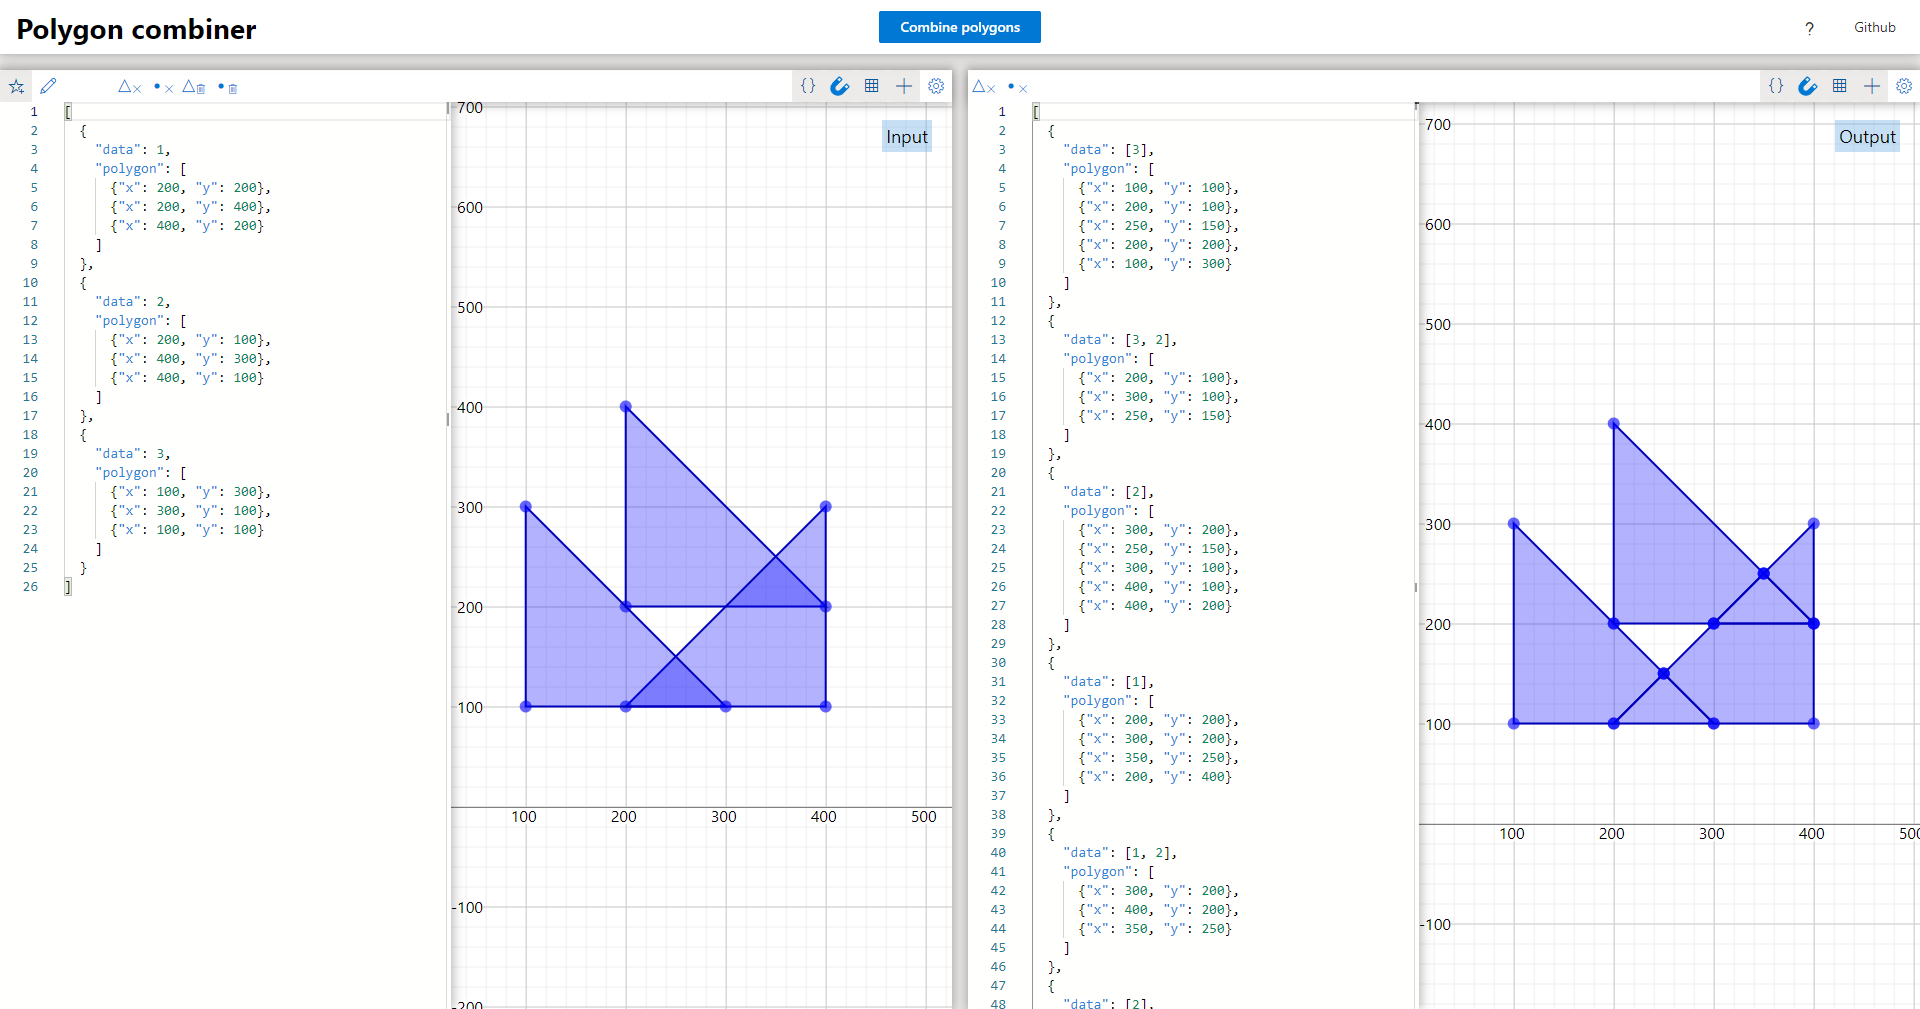The height and width of the screenshot is (1009, 1920).
Task: Click the Input label on the canvas
Action: click(907, 137)
